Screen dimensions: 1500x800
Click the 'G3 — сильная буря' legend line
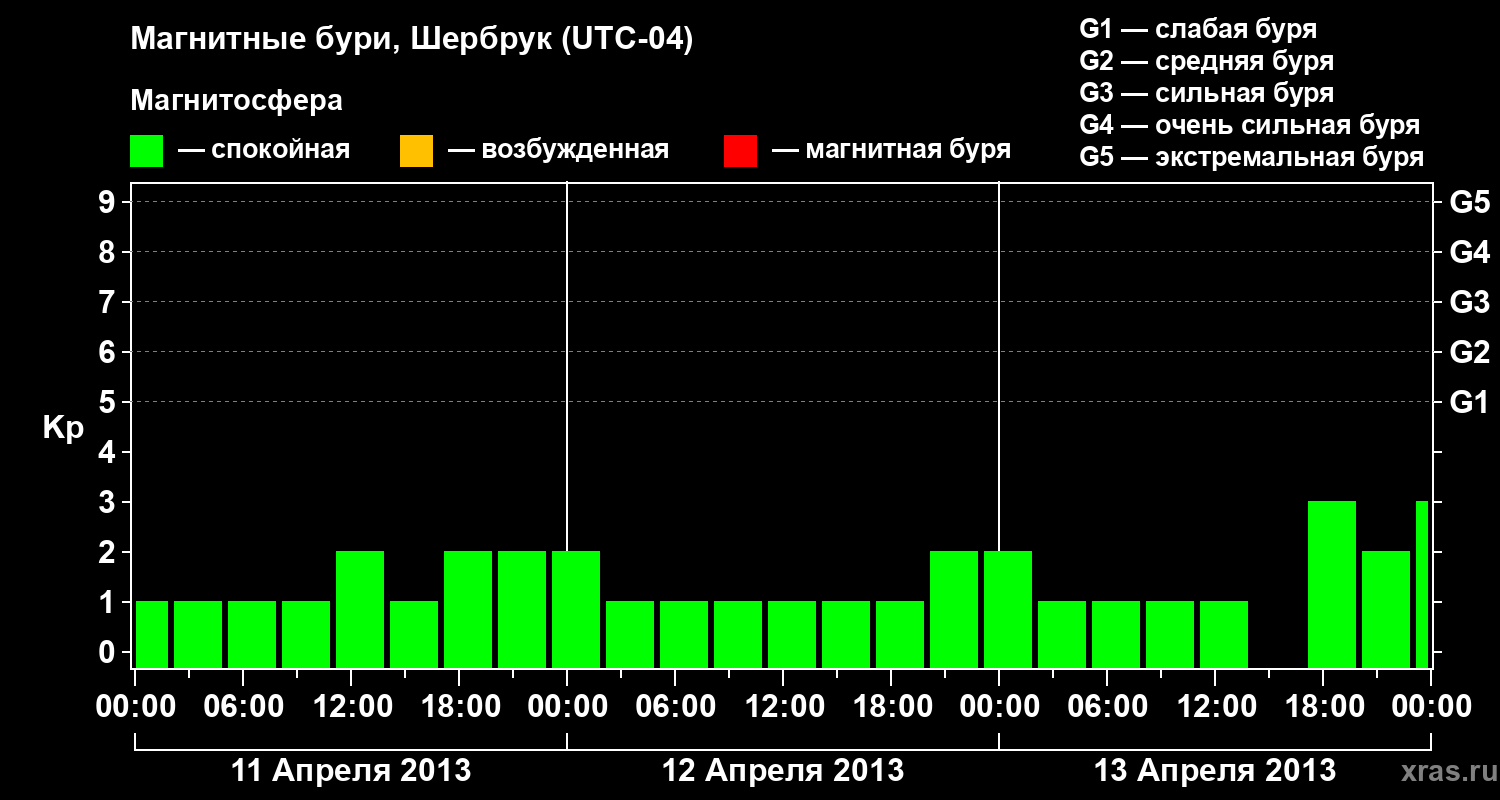tap(1207, 93)
